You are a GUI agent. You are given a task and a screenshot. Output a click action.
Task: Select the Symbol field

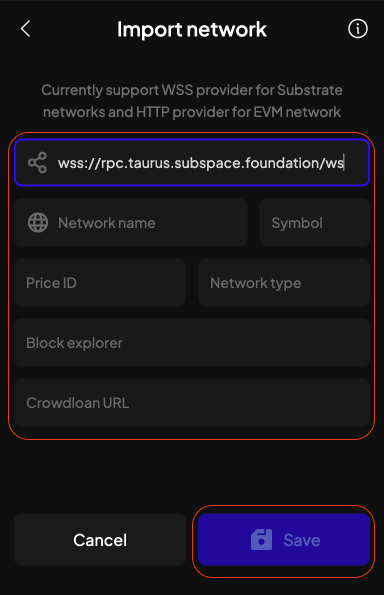[x=315, y=223]
